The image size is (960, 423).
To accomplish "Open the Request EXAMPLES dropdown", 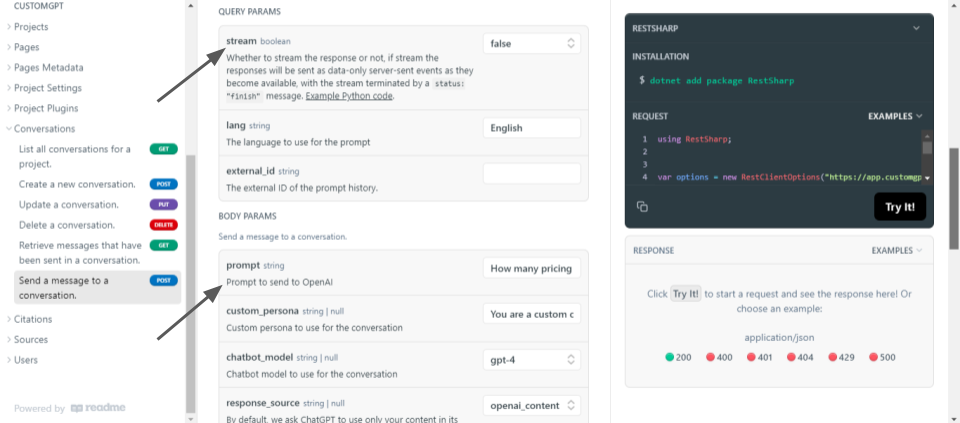I will click(895, 116).
